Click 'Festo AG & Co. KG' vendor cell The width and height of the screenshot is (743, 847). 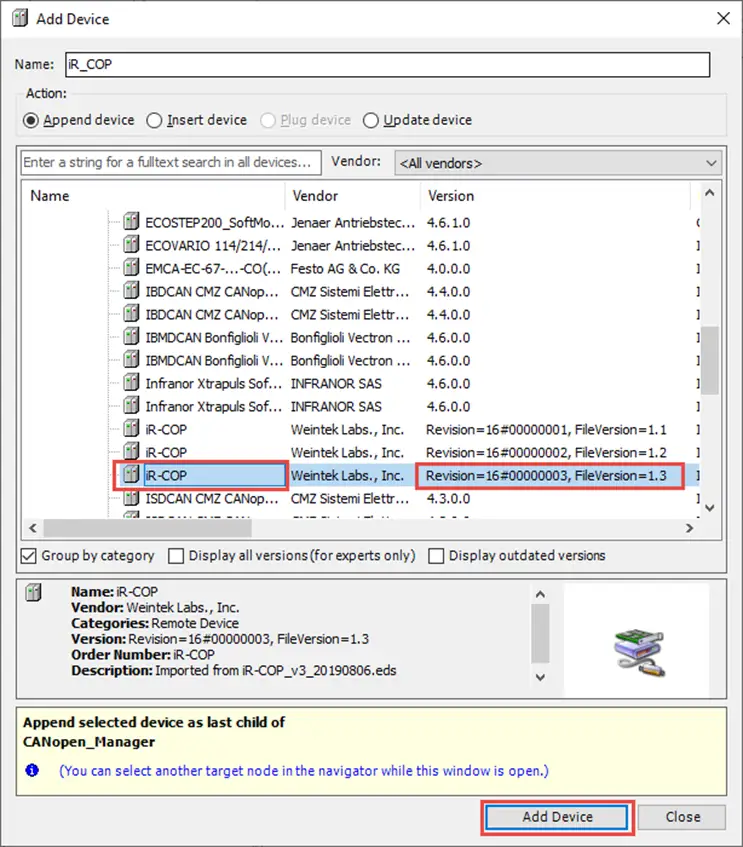[345, 268]
